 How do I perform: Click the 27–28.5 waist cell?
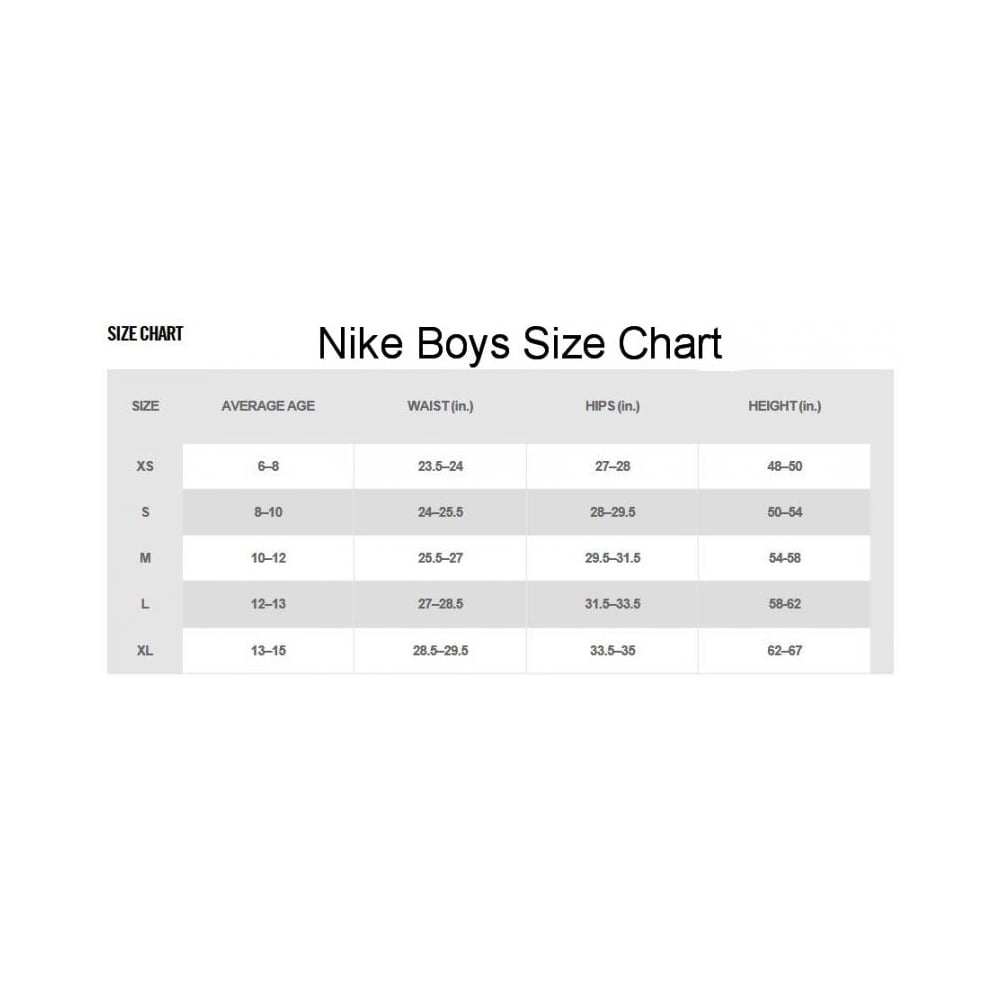[x=440, y=604]
